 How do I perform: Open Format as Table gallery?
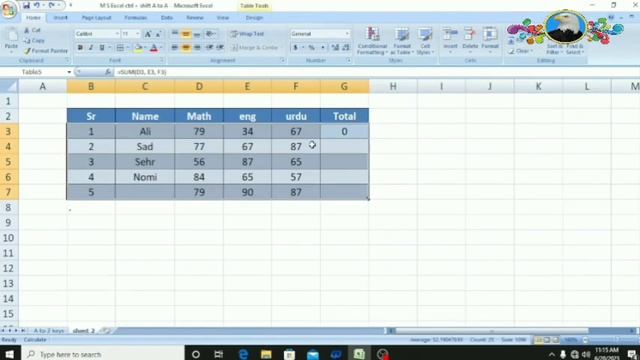402,41
